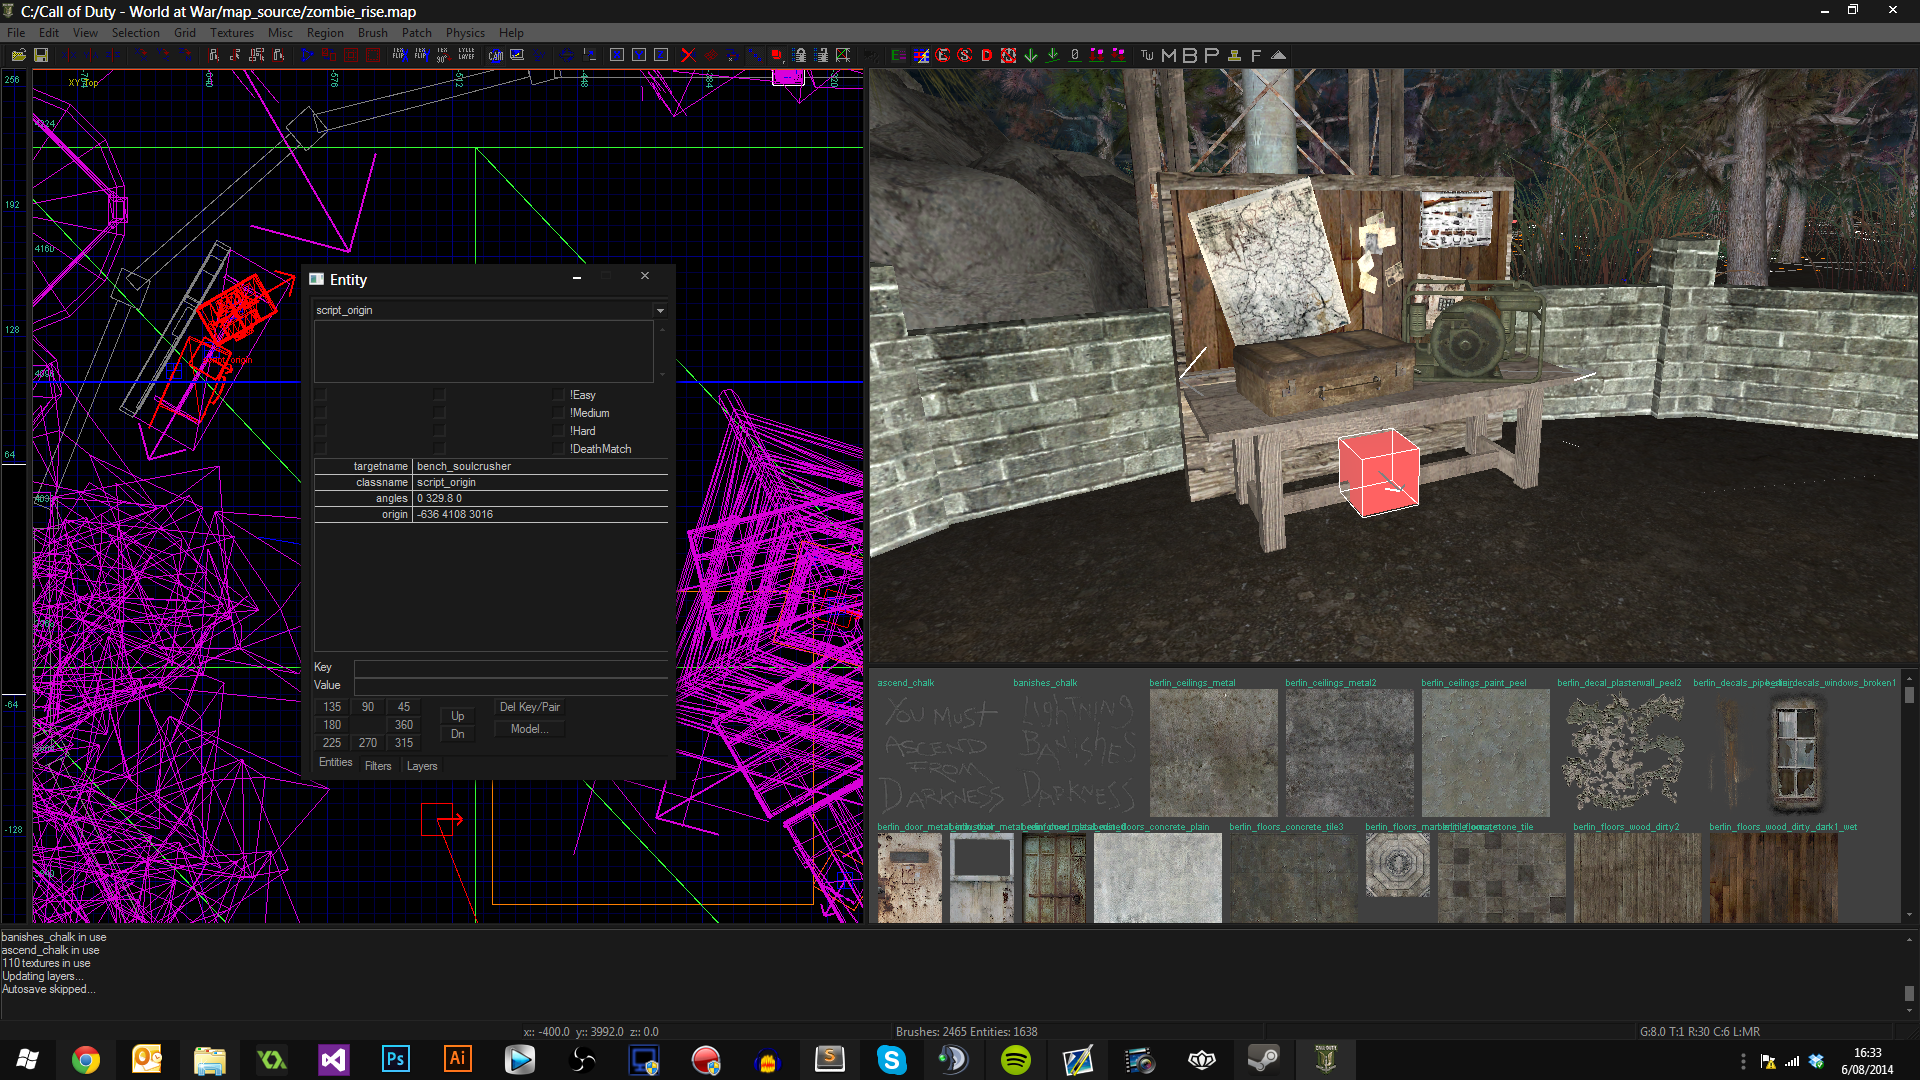Open Photoshop from the taskbar
The height and width of the screenshot is (1080, 1920).
(395, 1060)
